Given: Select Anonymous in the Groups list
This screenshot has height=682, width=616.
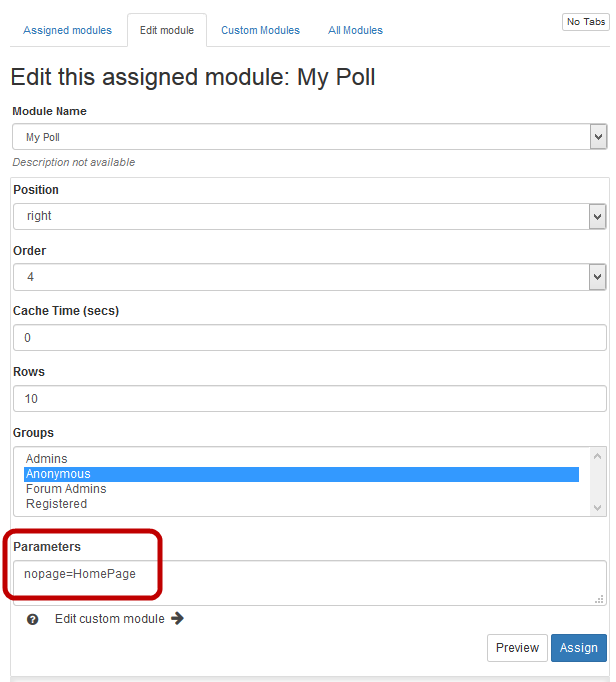Looking at the screenshot, I should (x=58, y=474).
